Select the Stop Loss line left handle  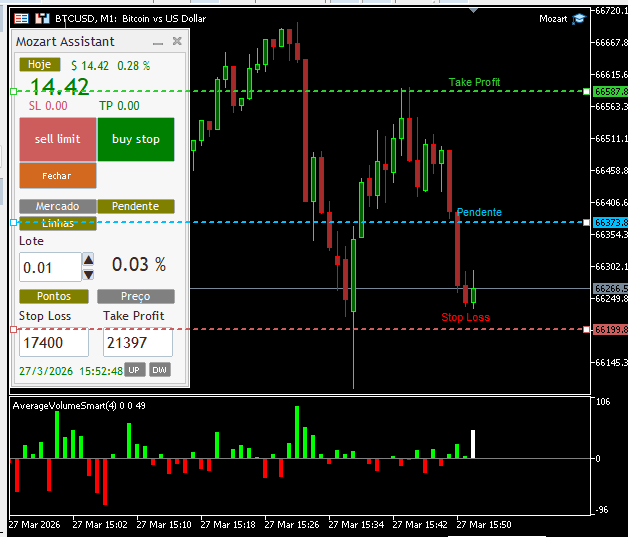click(x=13, y=330)
